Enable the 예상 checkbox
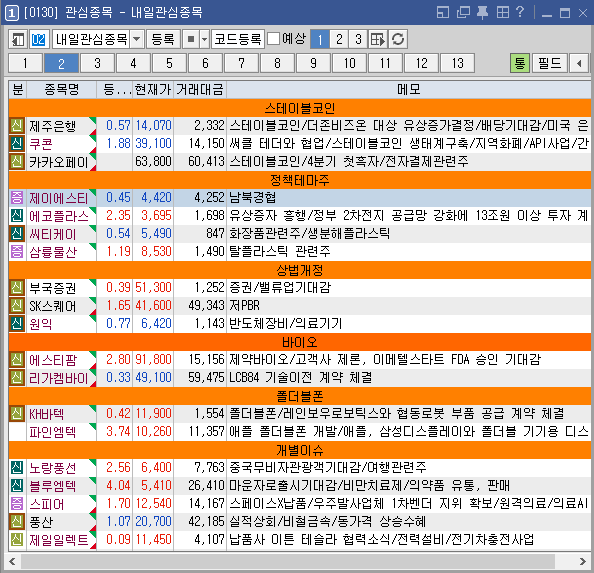This screenshot has width=594, height=573. 274,39
